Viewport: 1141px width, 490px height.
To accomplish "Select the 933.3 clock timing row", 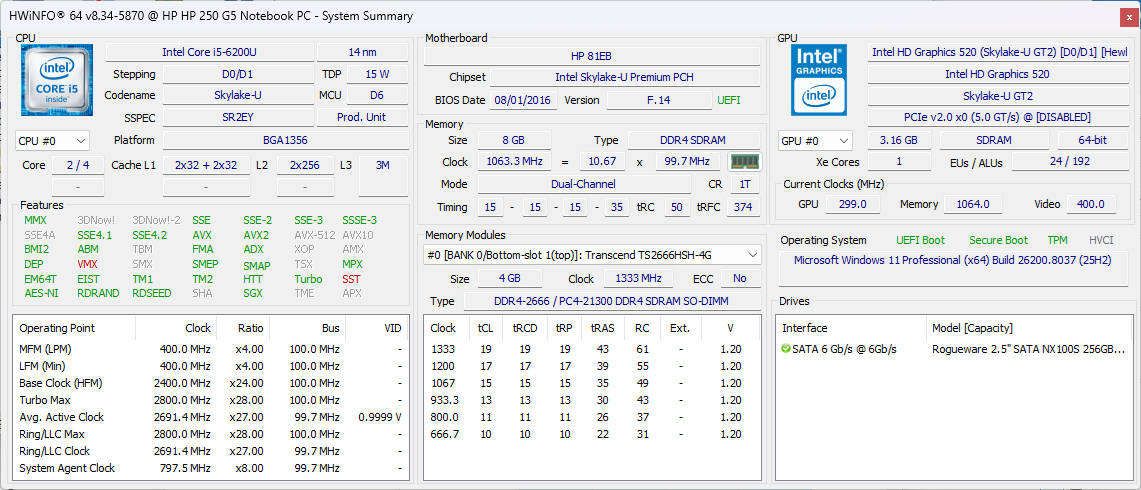I will point(592,400).
